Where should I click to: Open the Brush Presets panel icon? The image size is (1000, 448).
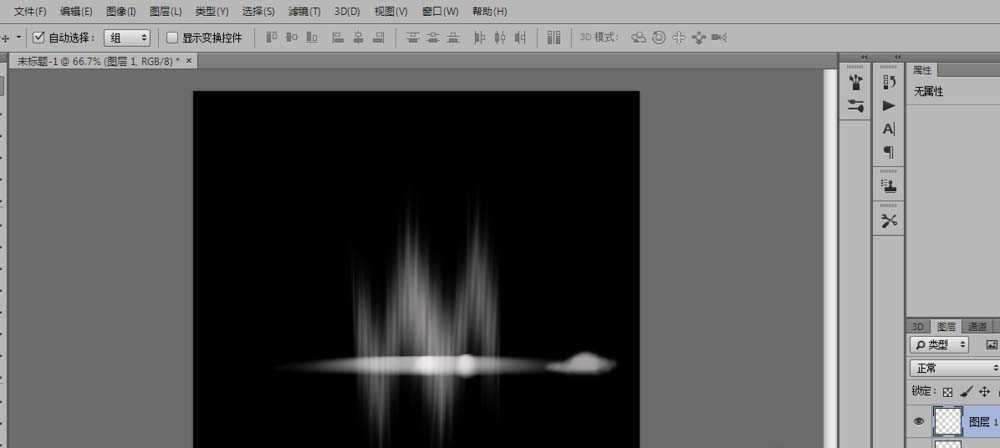tap(855, 82)
